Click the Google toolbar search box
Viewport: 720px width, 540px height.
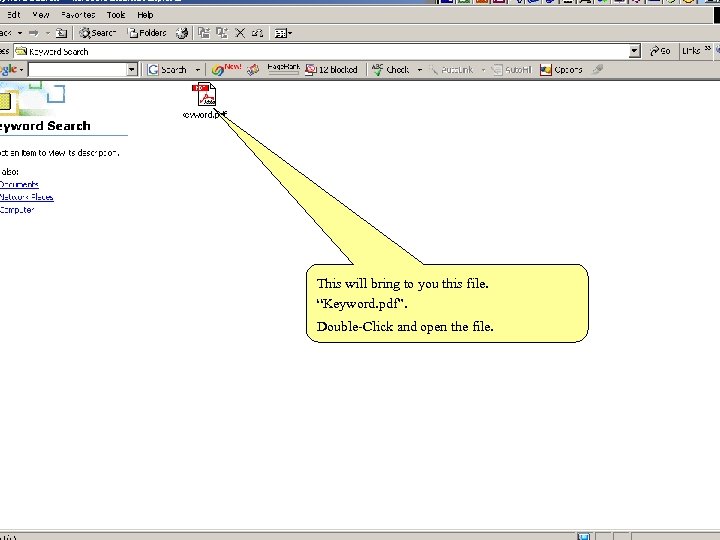point(77,70)
